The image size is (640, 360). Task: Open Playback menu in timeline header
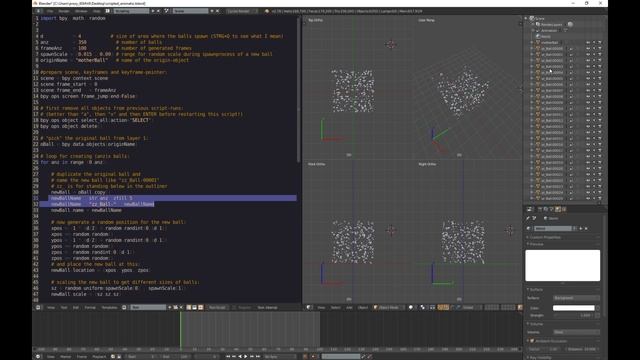99,356
